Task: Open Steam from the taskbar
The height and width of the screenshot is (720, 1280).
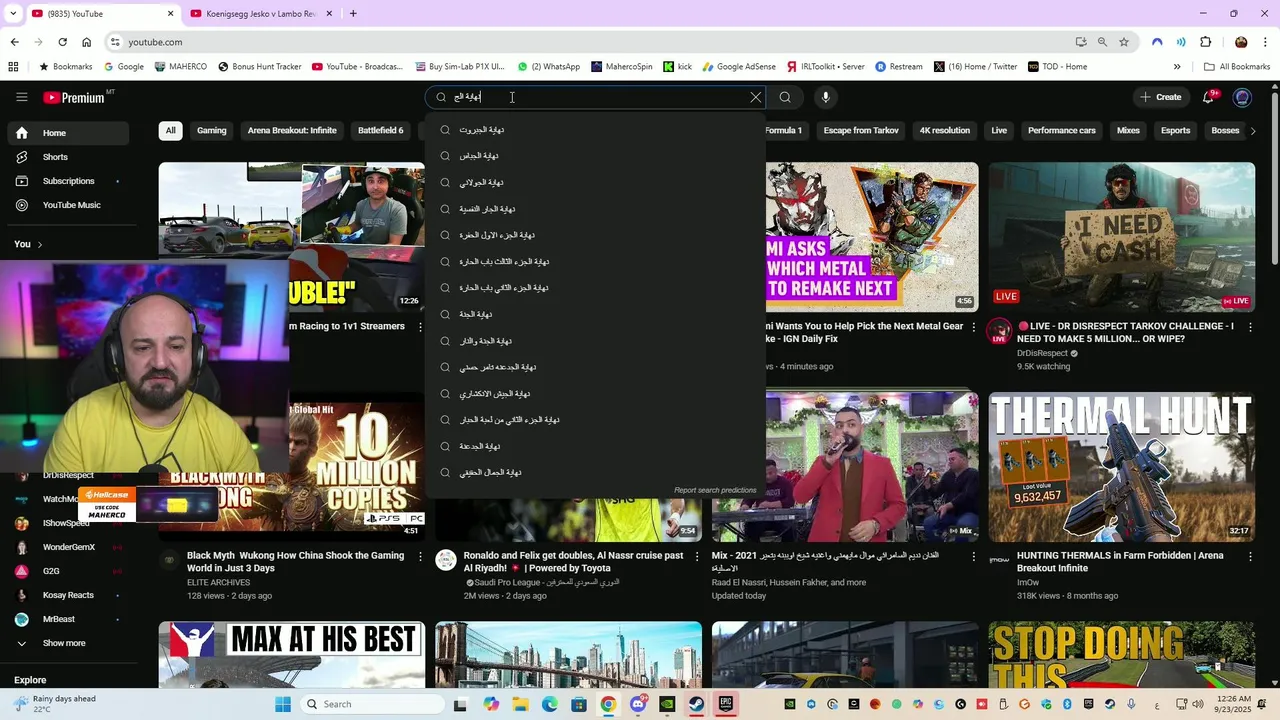Action: (x=696, y=704)
